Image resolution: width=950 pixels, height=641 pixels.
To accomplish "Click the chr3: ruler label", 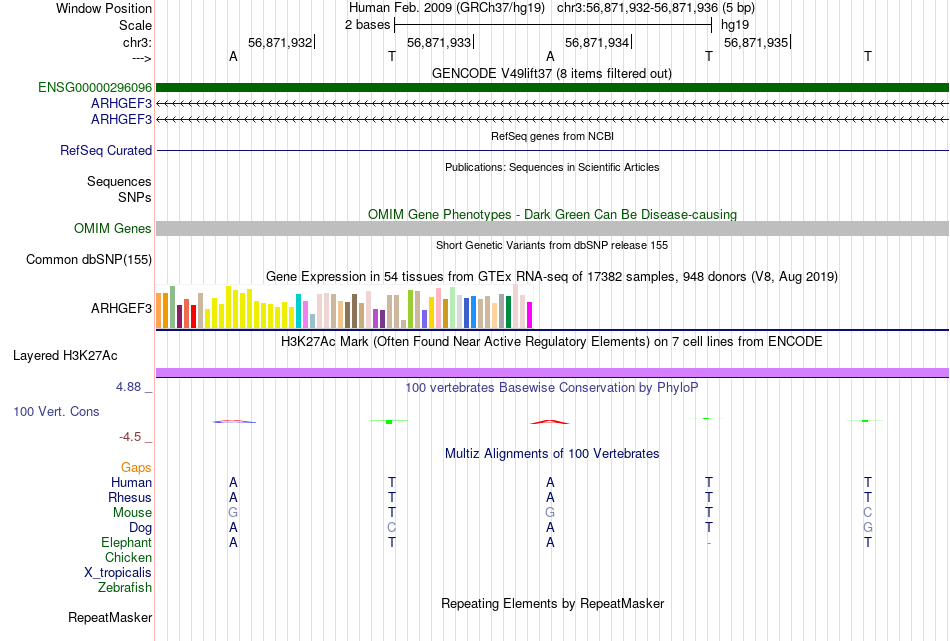I will click(x=138, y=42).
